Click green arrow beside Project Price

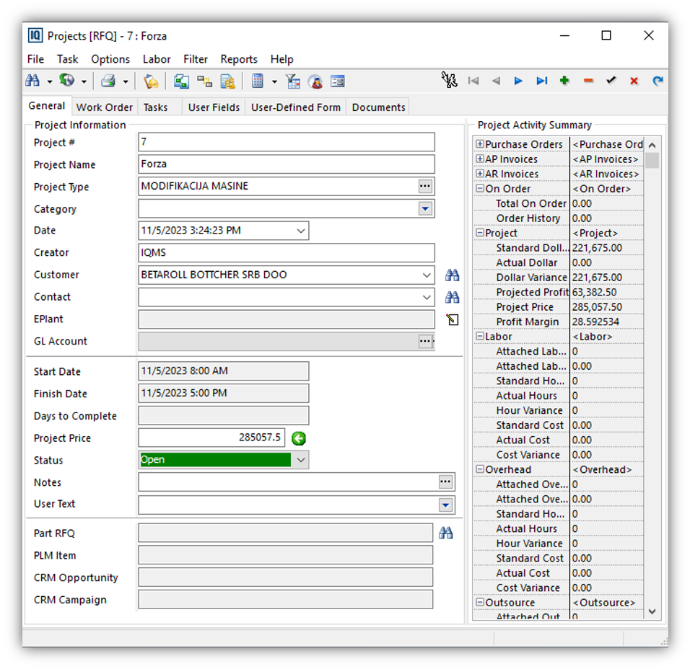click(298, 438)
